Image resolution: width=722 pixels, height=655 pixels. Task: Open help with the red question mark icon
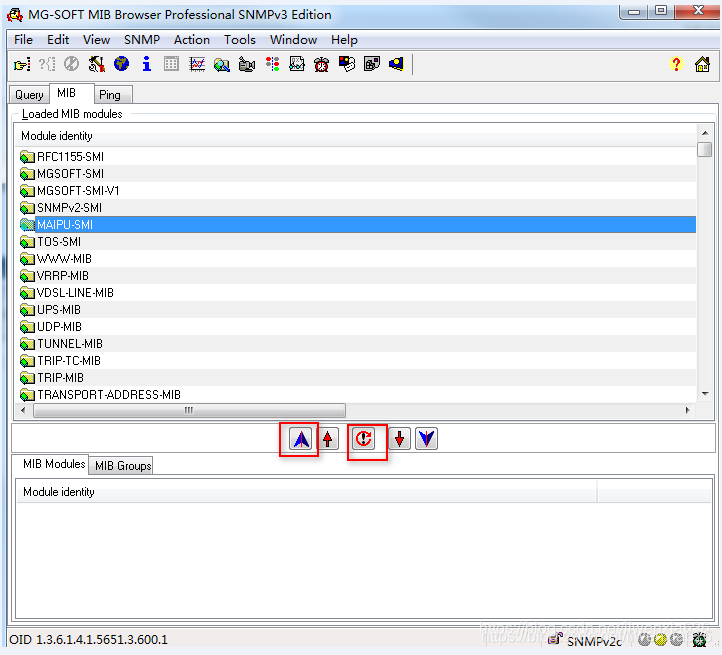pyautogui.click(x=676, y=64)
